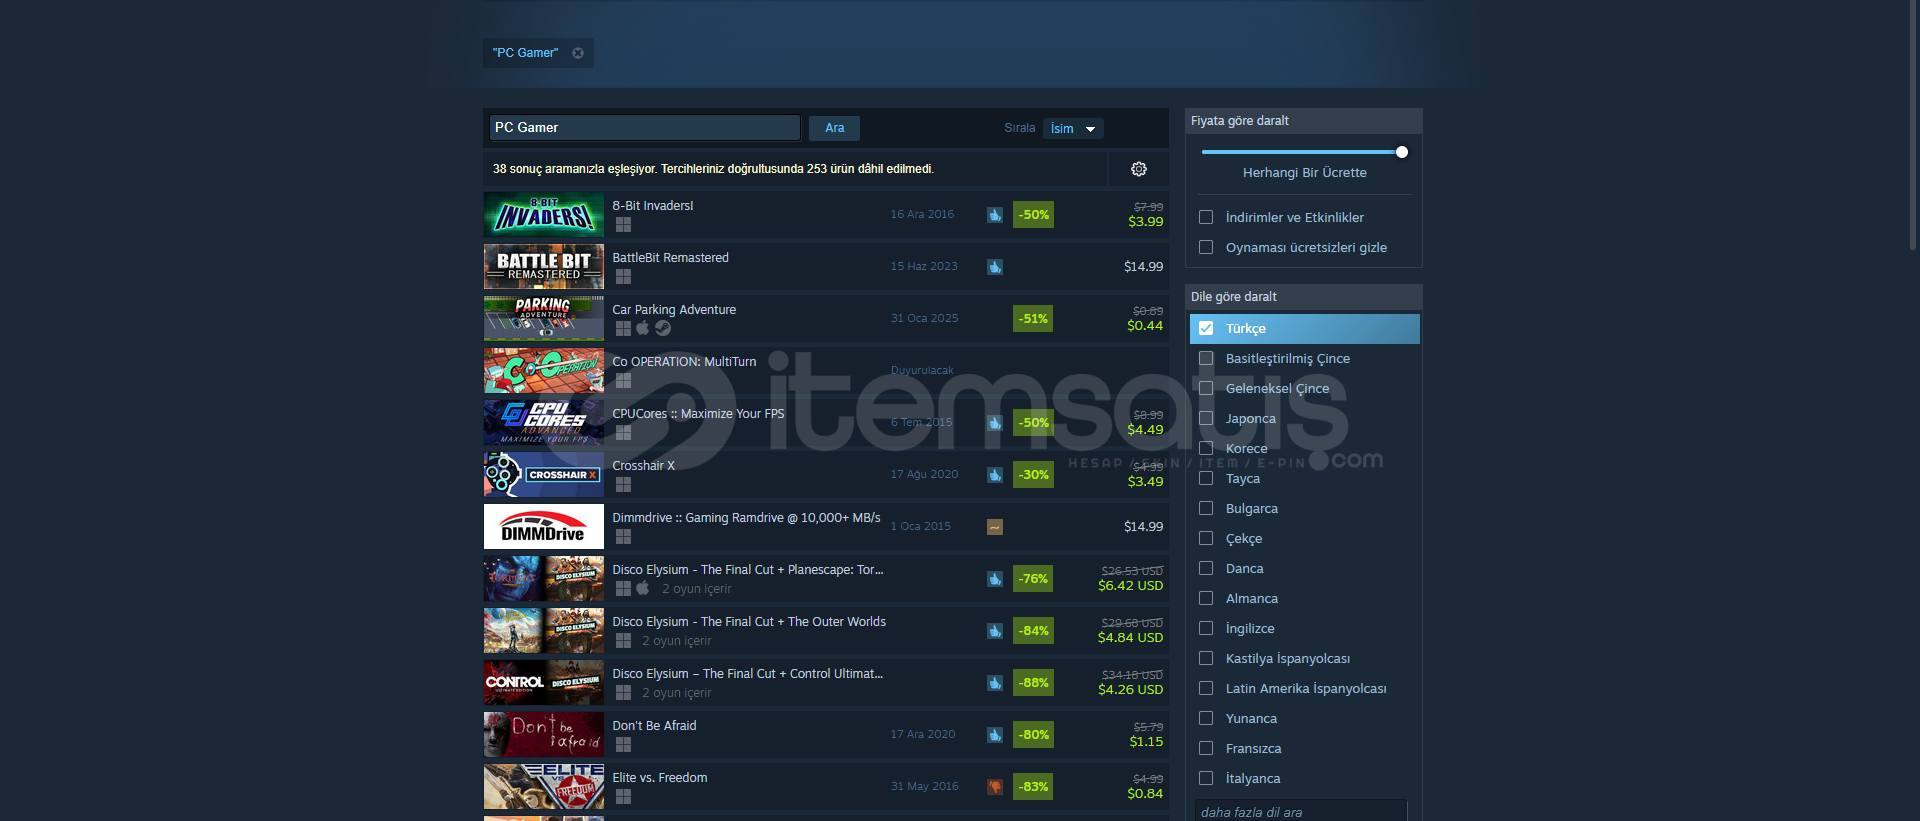The image size is (1920, 821).
Task: Click the $0.84 price for Elite vs. Freedom
Action: click(1145, 794)
